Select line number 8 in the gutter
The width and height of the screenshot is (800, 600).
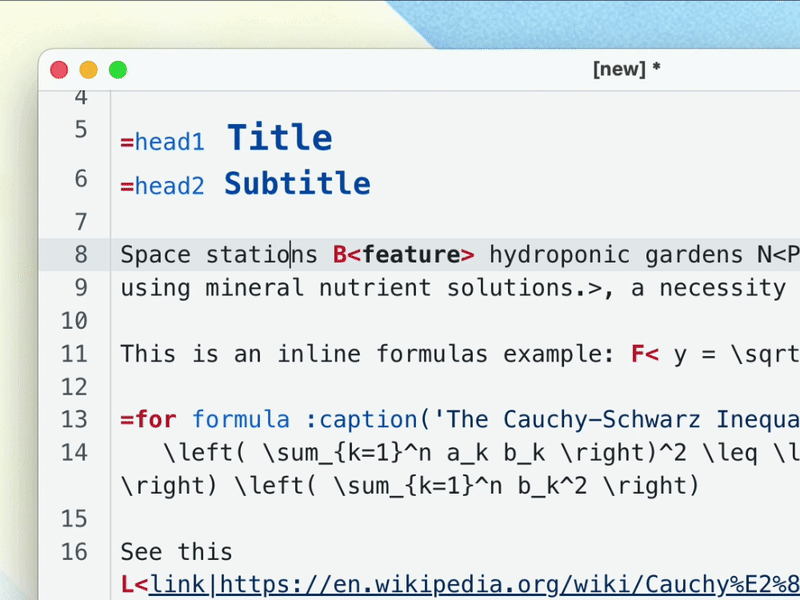tap(80, 255)
